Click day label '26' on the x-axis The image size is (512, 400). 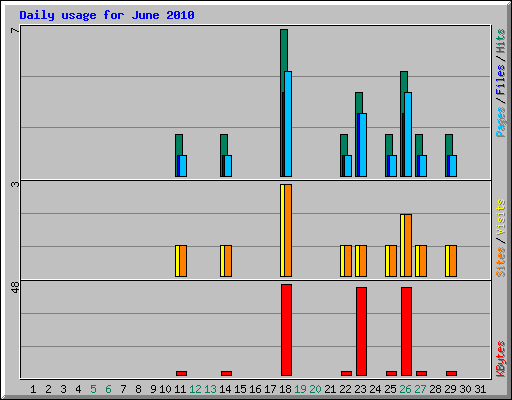[x=405, y=389]
